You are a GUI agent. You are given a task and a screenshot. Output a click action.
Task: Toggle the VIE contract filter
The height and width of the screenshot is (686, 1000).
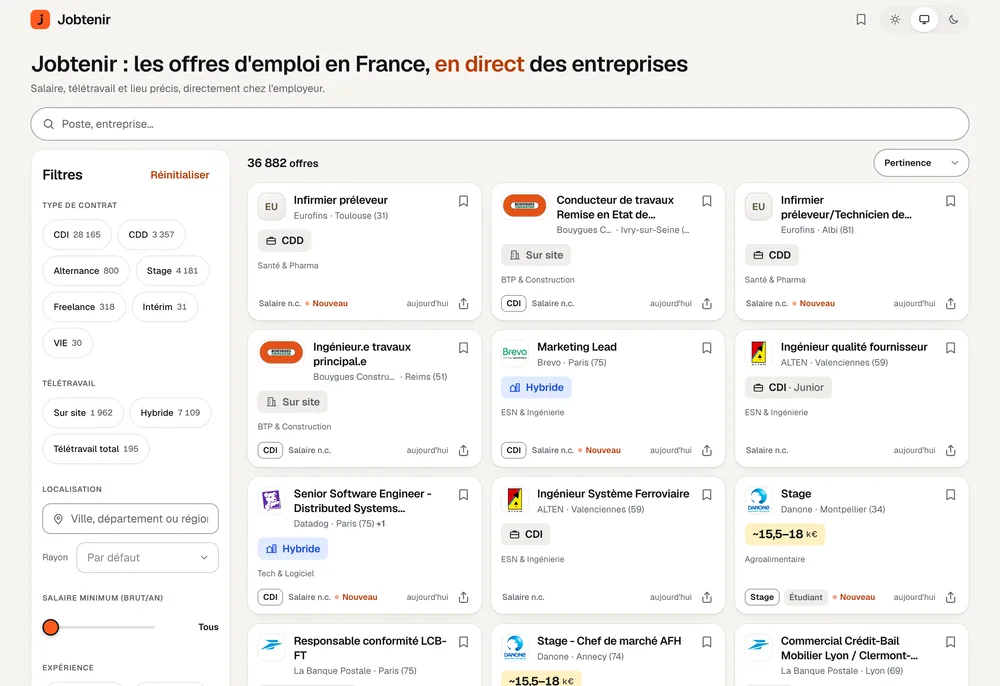tap(68, 343)
